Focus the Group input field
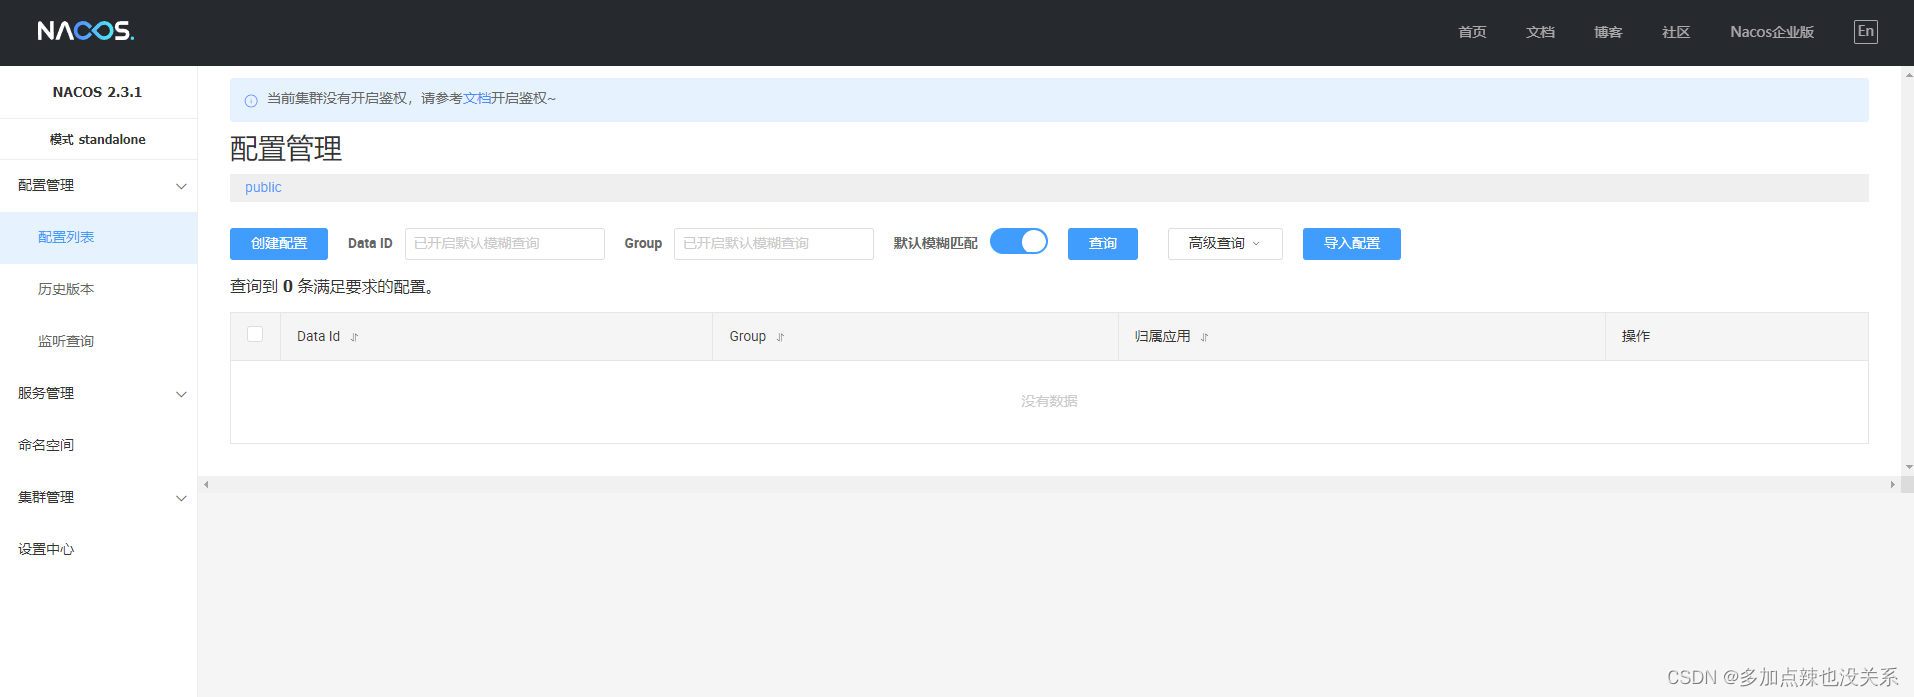 point(774,243)
